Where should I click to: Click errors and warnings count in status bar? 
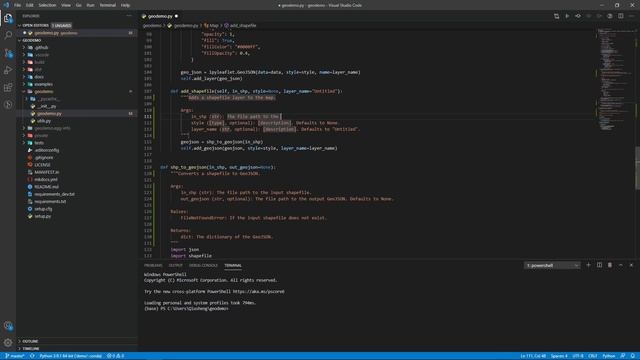[116, 356]
